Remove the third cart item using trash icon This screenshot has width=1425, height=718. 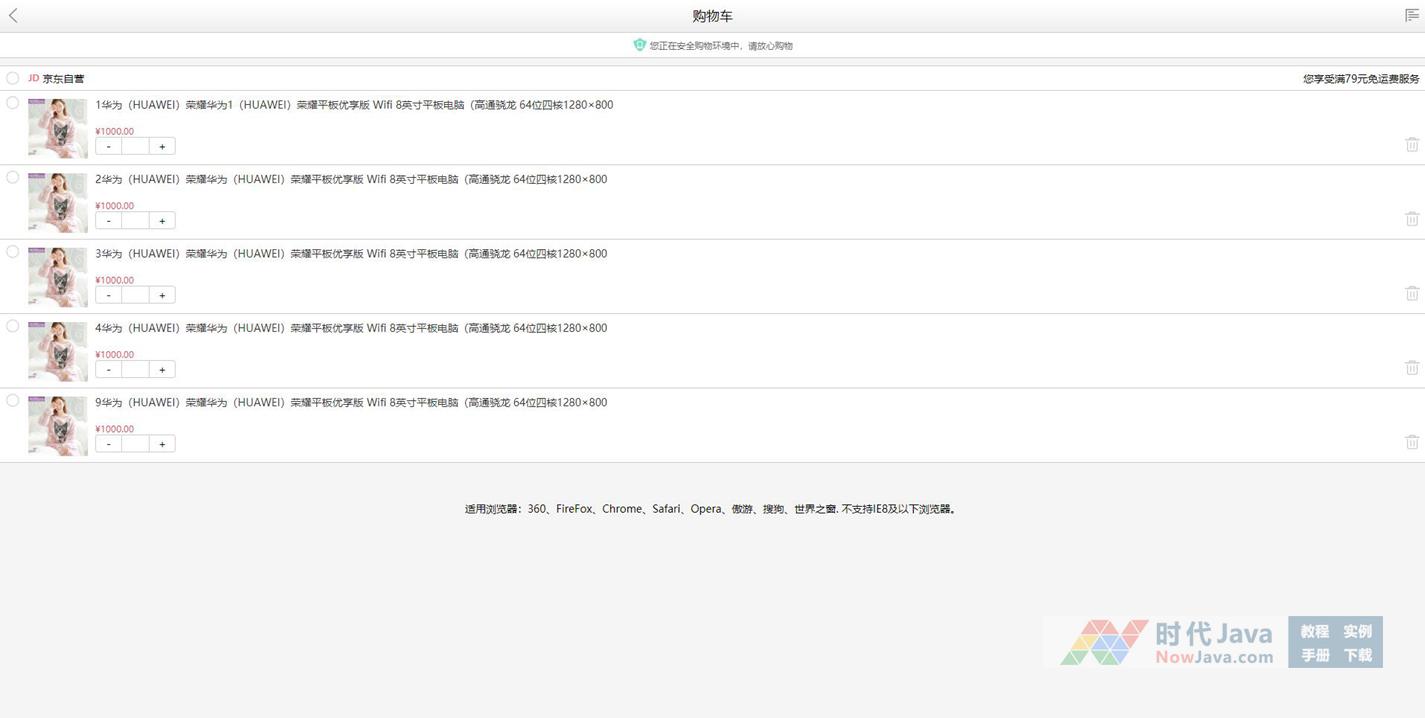1412,293
